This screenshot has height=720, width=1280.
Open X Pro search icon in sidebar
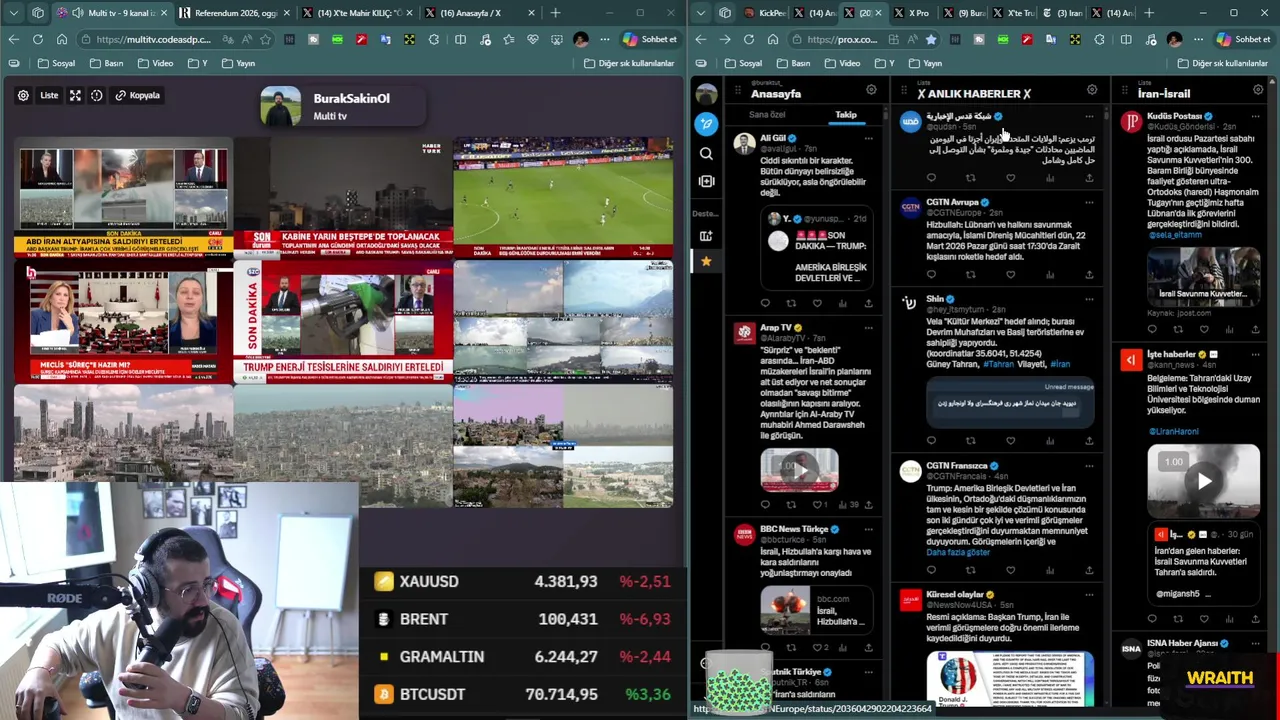coord(706,154)
